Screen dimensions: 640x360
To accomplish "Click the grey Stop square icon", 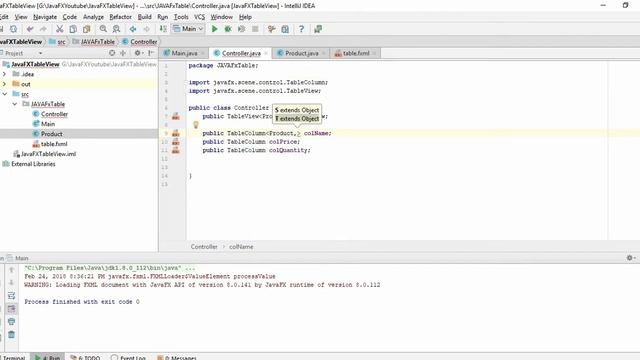I will click(x=255, y=29).
